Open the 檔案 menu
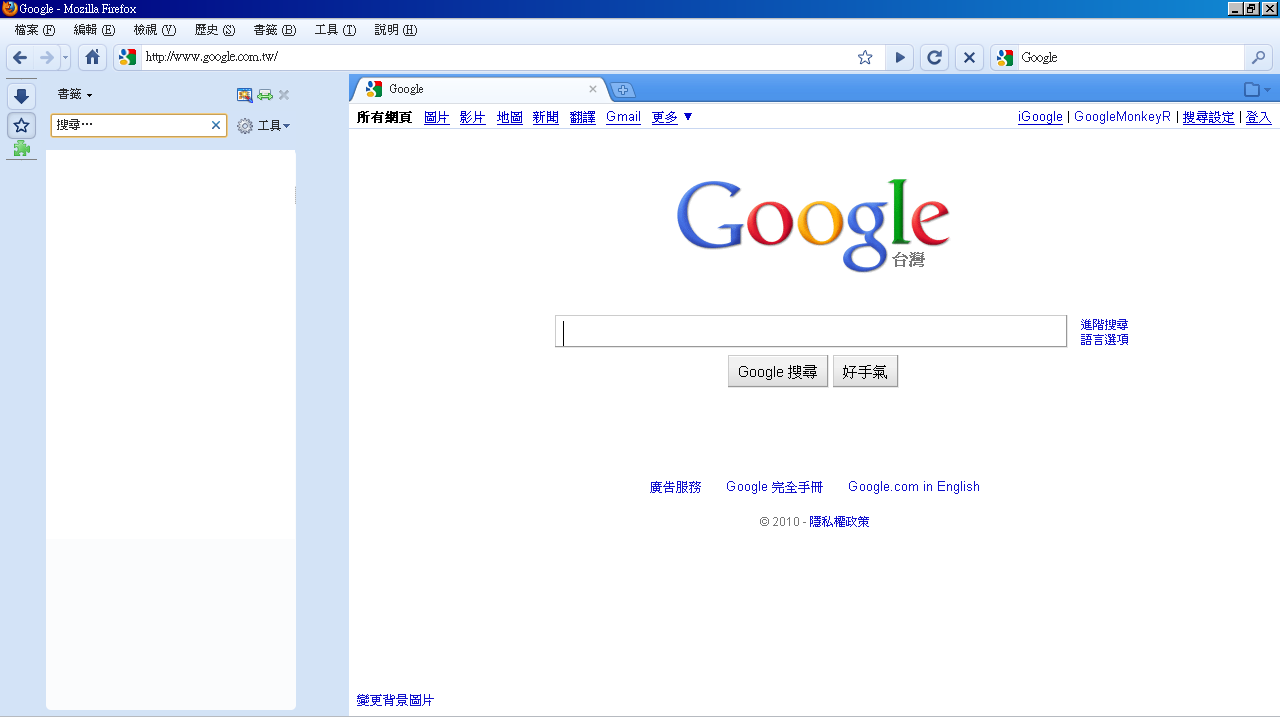 coord(35,30)
